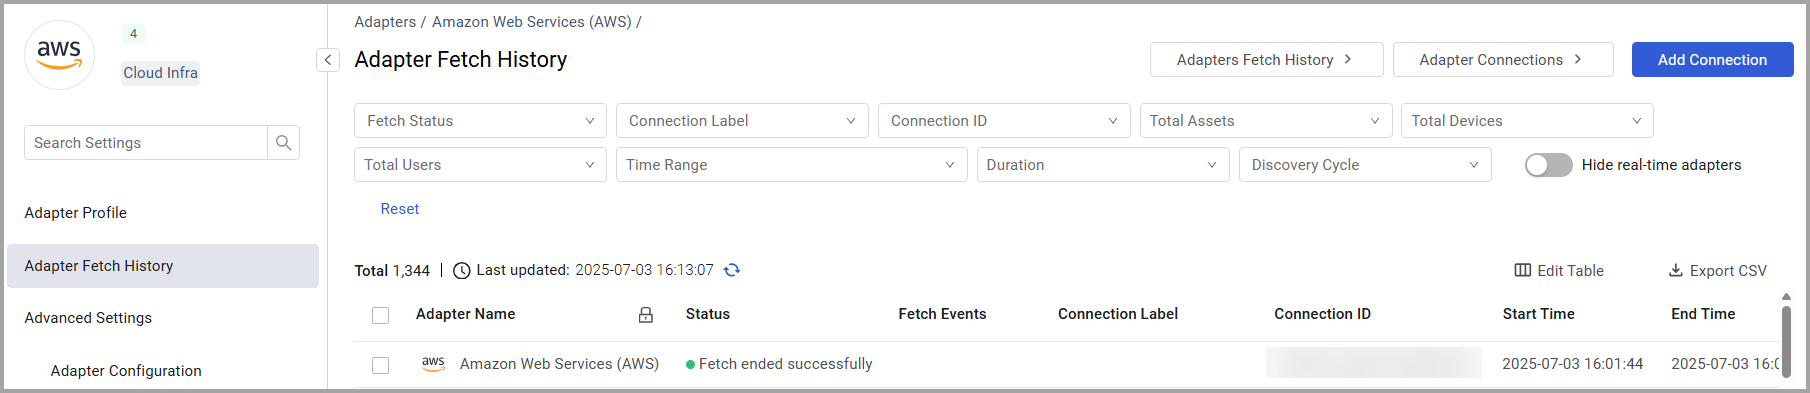Focus the Search Settings input field
This screenshot has height=393, width=1810.
click(146, 143)
